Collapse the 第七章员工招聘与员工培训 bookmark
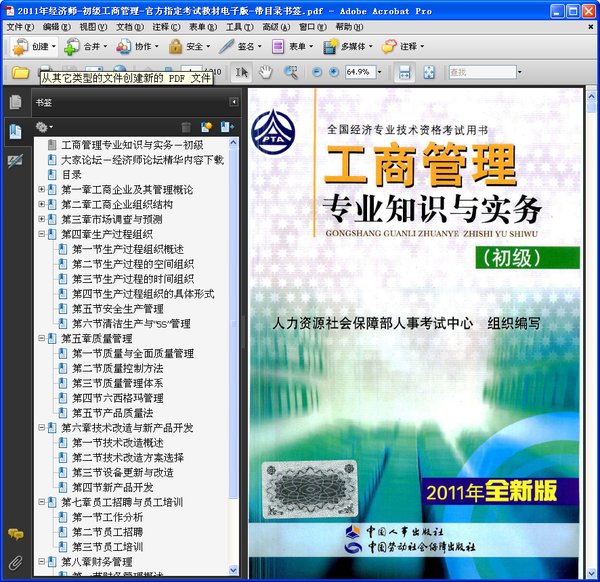600x582 pixels. click(41, 502)
